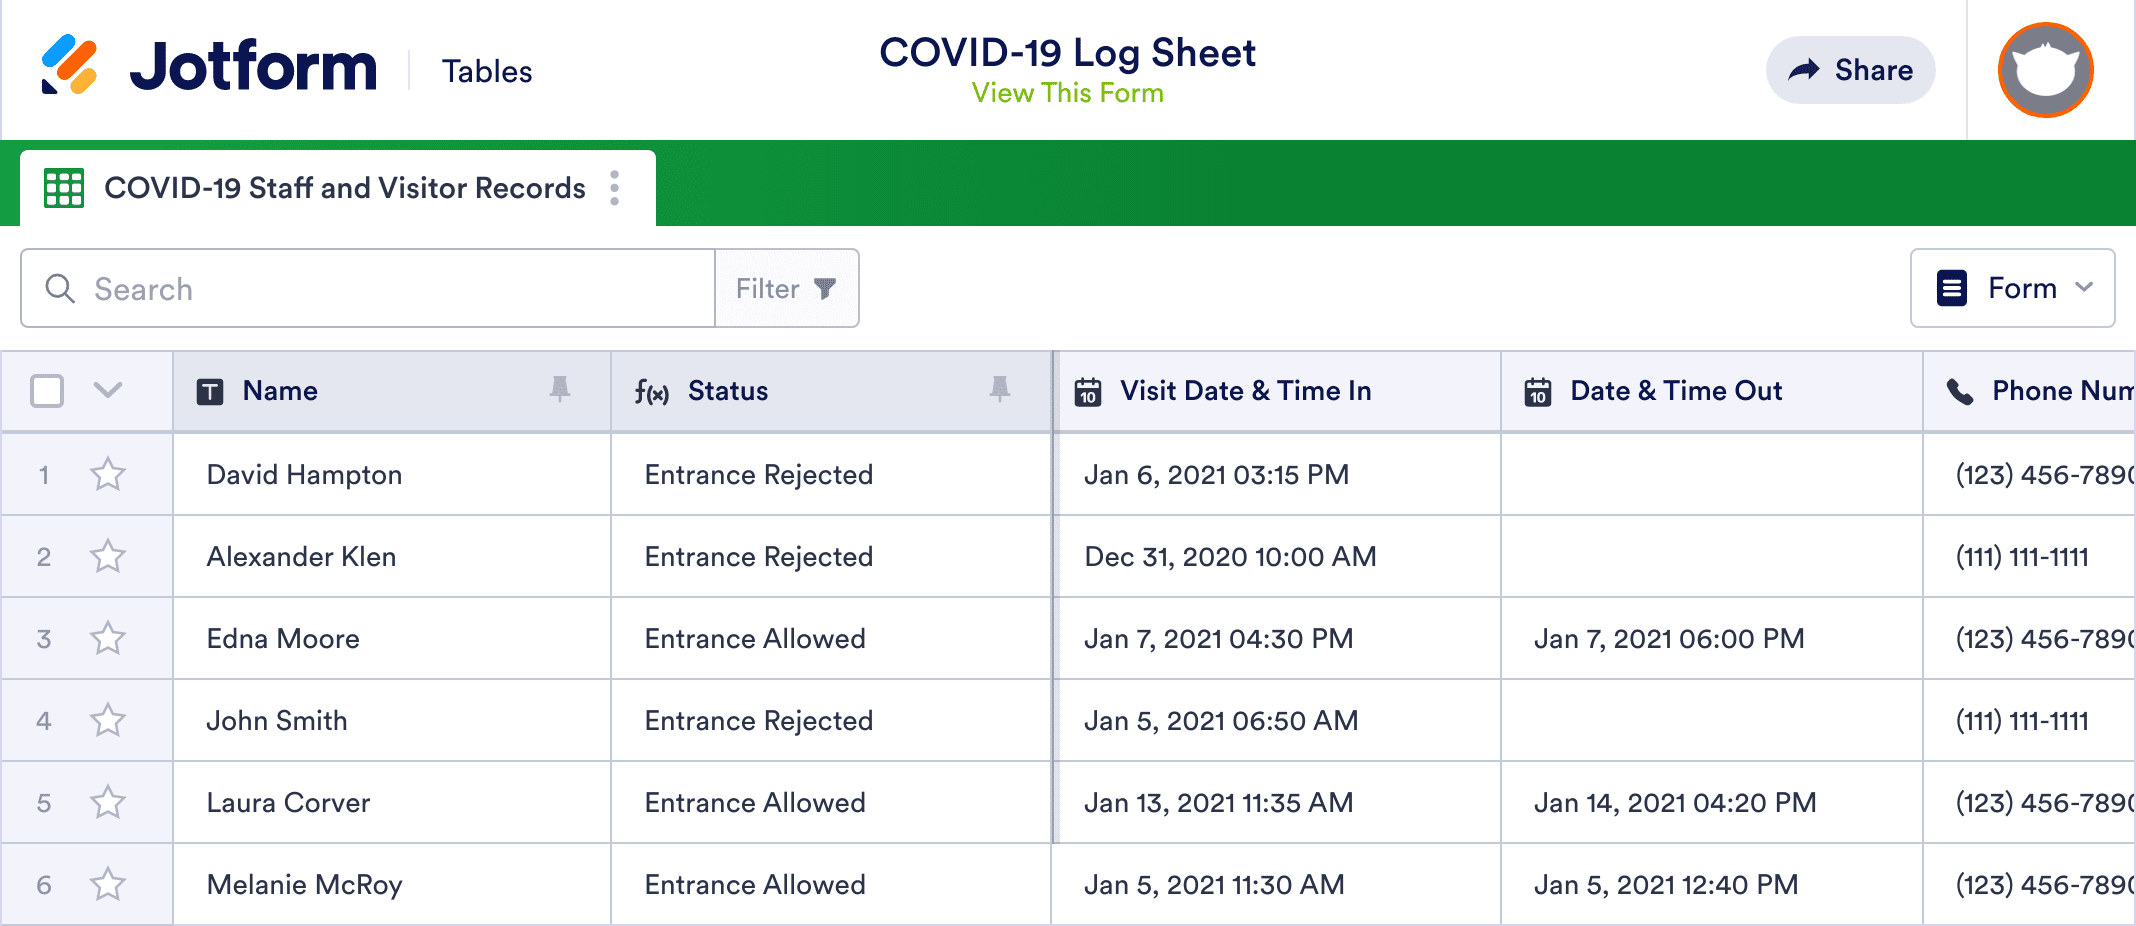Click the pin icon in Status column
Screen dimensions: 2136x926
pyautogui.click(x=999, y=389)
